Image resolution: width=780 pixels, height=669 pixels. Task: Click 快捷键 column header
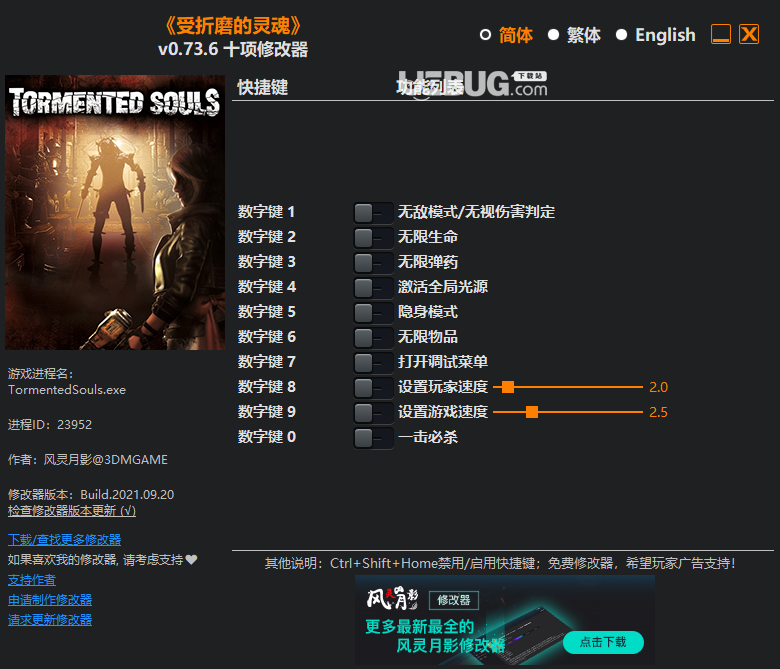click(263, 88)
